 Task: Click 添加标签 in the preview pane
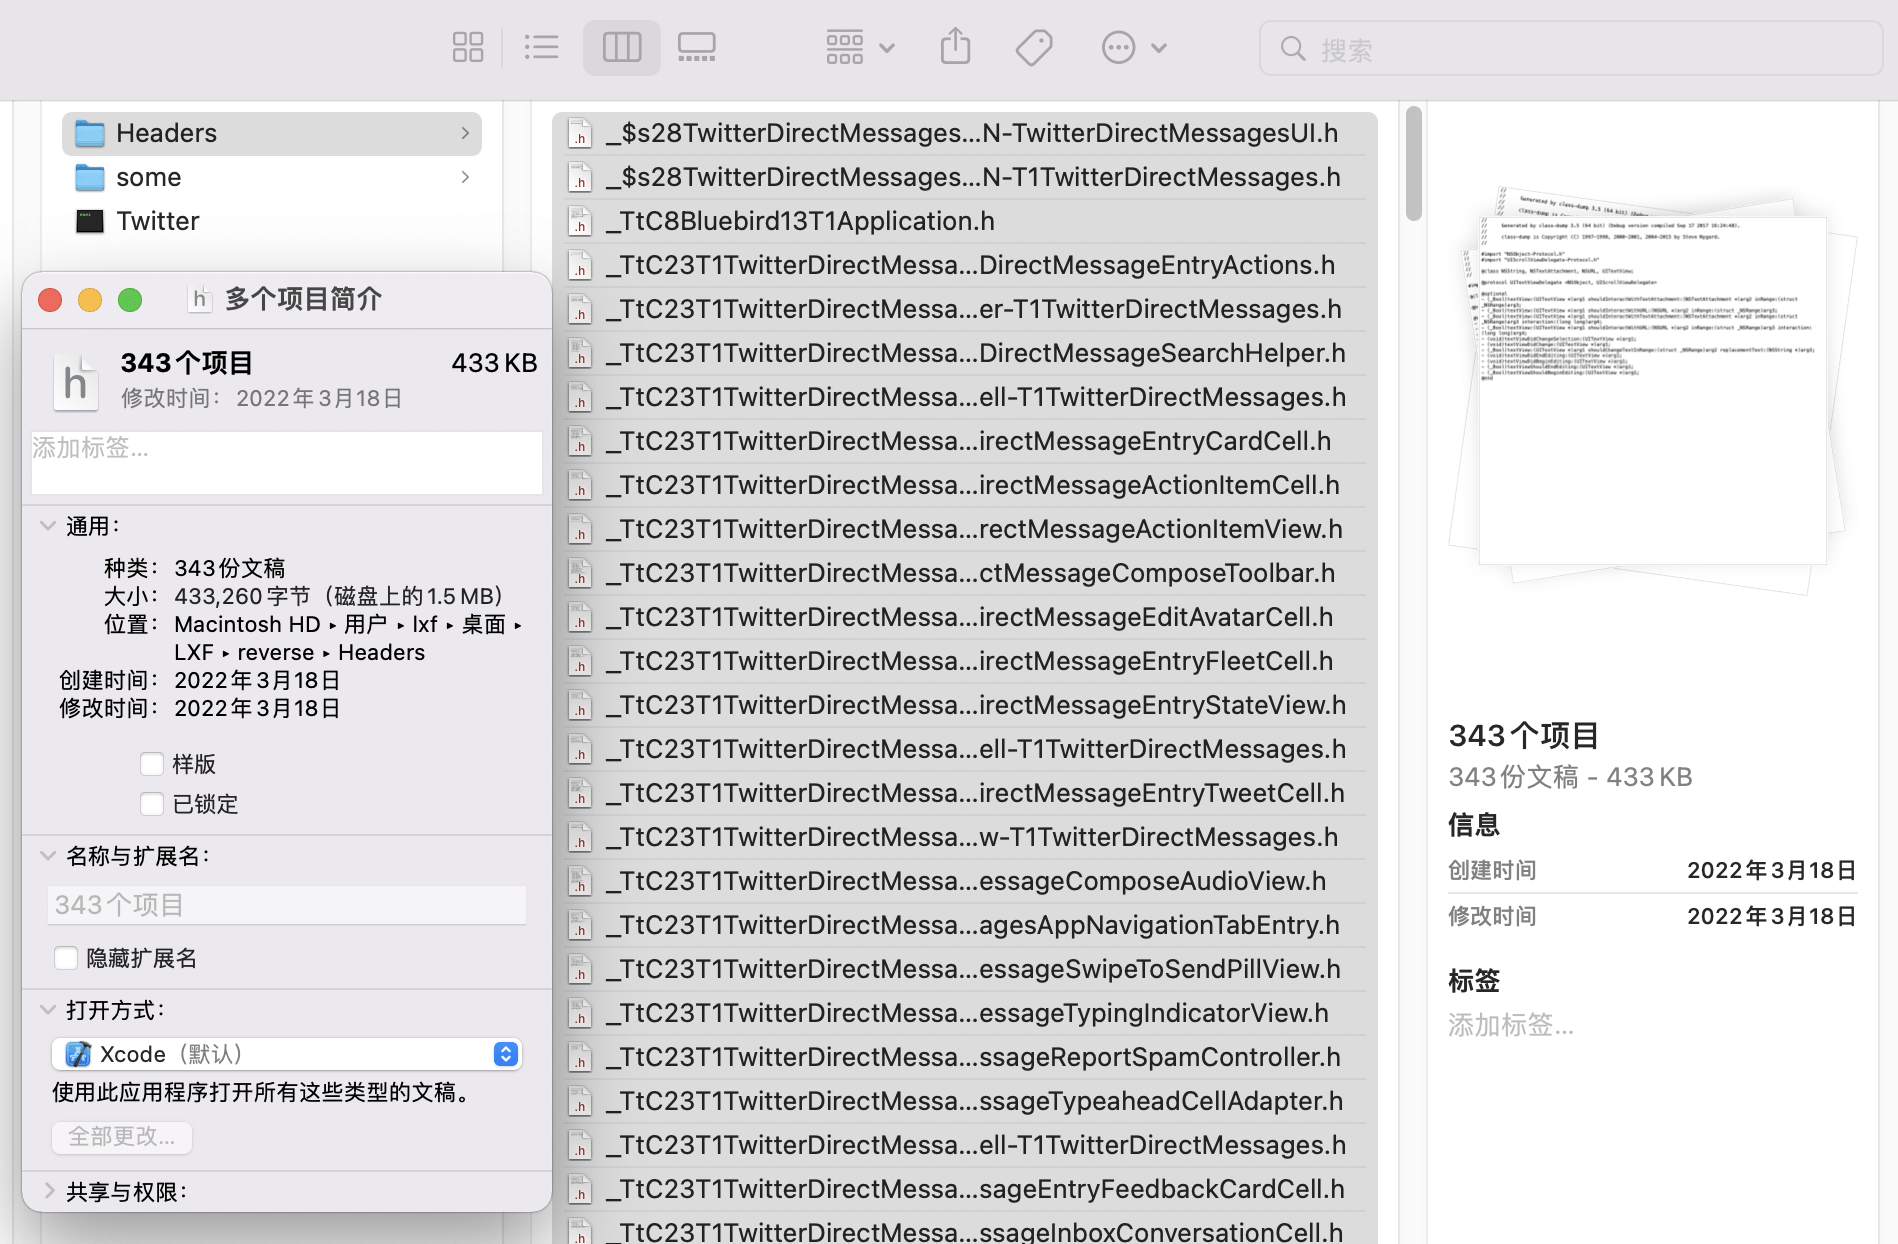pyautogui.click(x=1511, y=1025)
